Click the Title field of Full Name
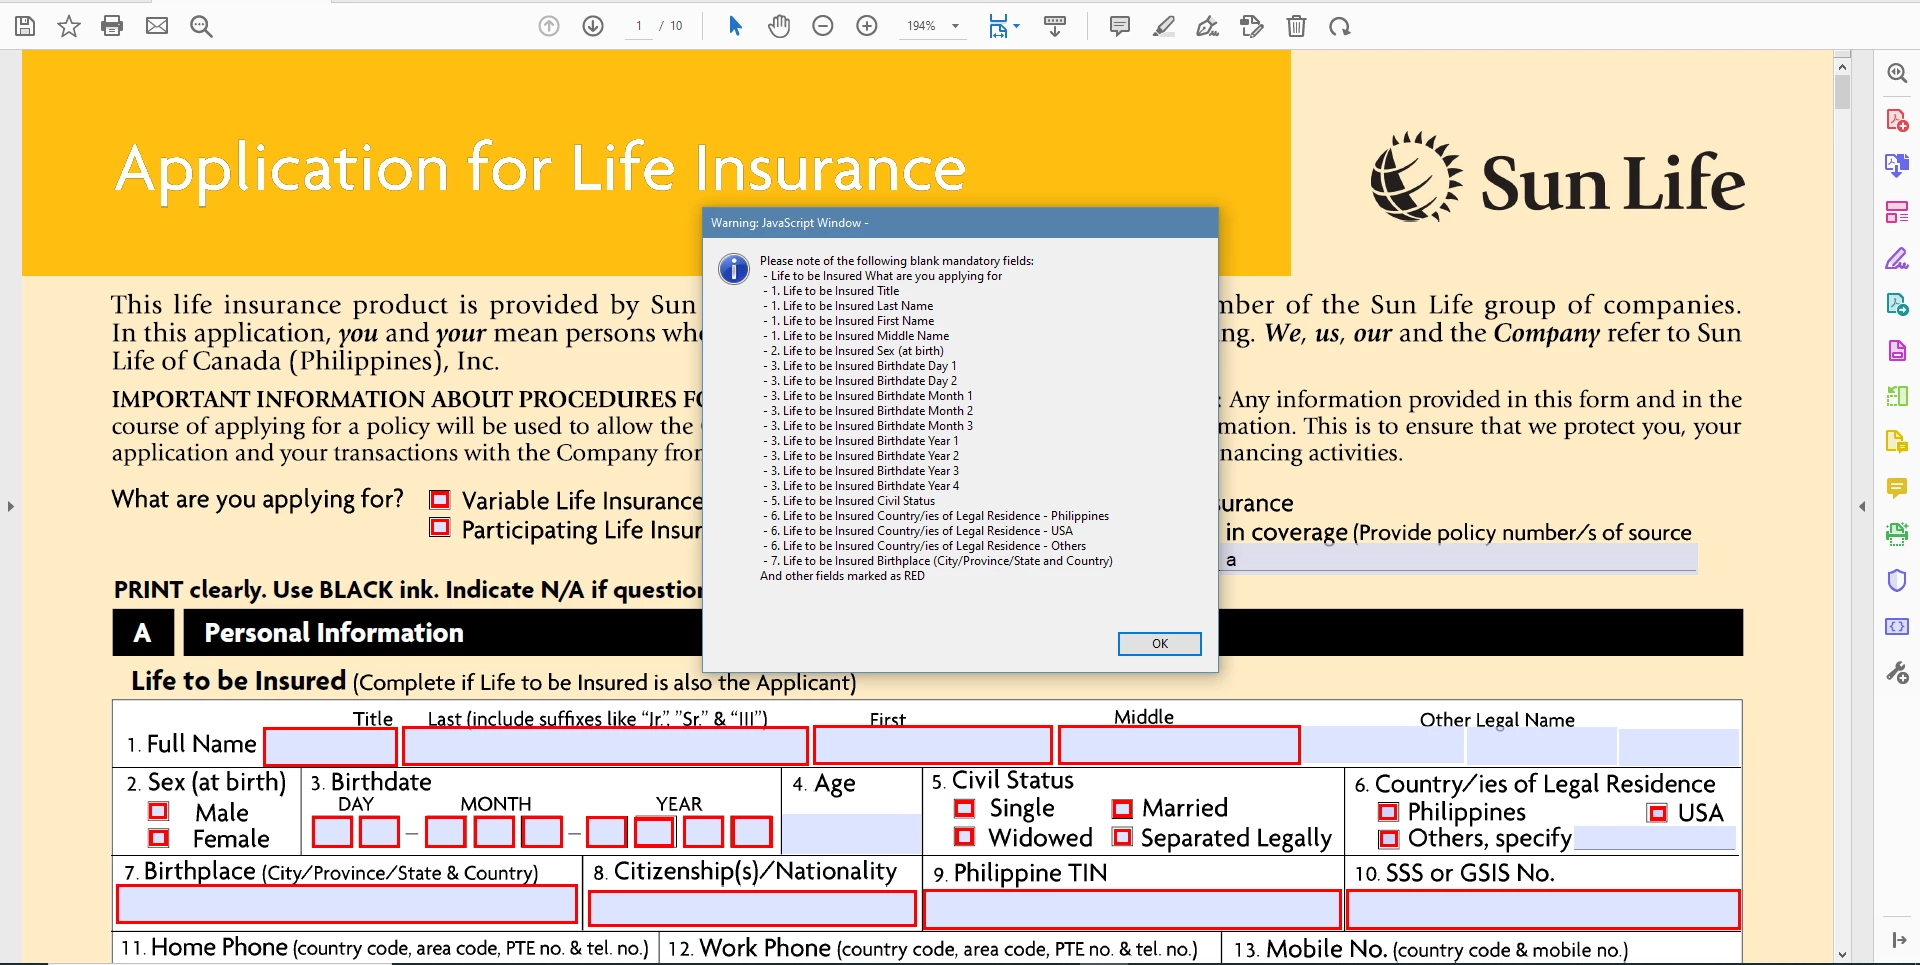Viewport: 1920px width, 965px height. pos(331,746)
